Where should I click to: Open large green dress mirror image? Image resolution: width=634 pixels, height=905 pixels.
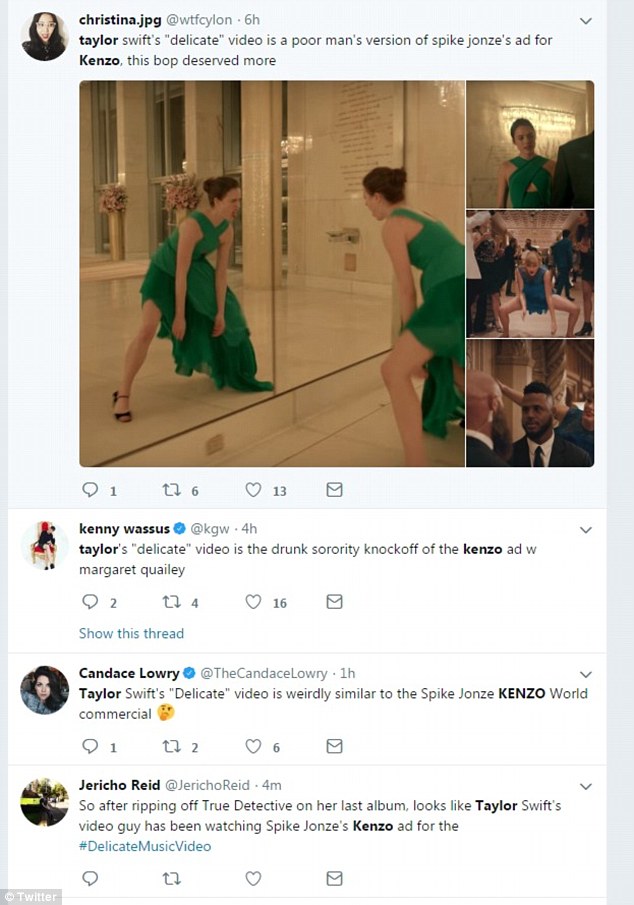point(272,274)
